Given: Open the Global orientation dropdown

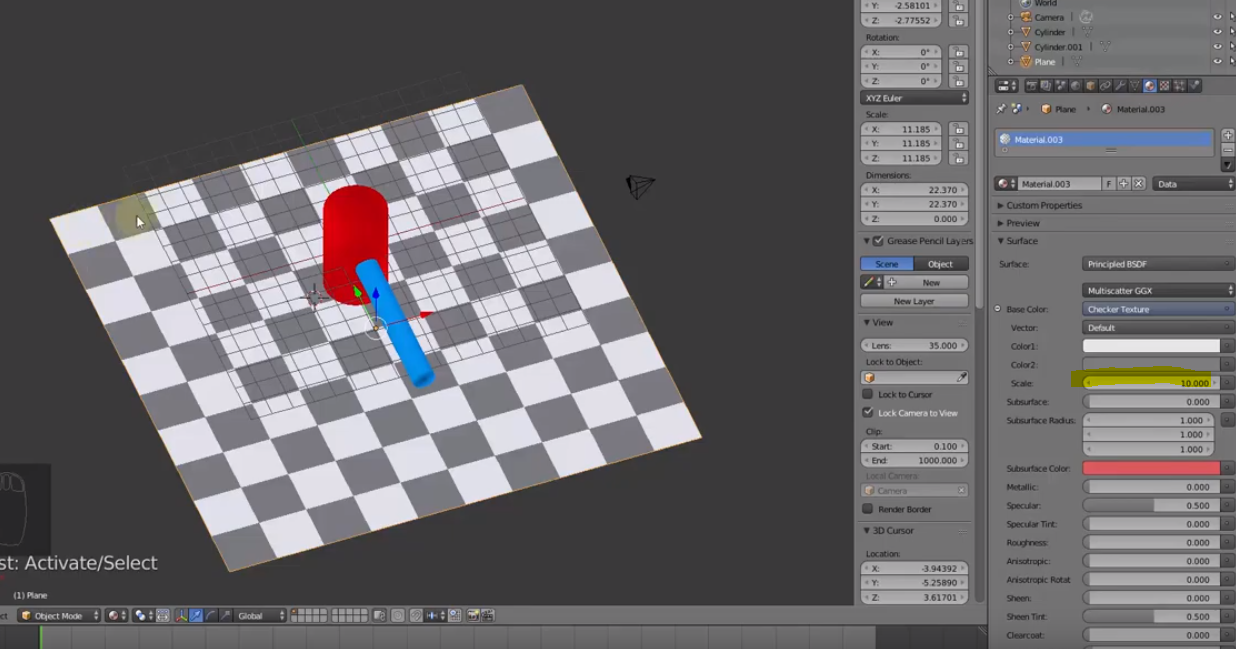Looking at the screenshot, I should click(x=261, y=616).
